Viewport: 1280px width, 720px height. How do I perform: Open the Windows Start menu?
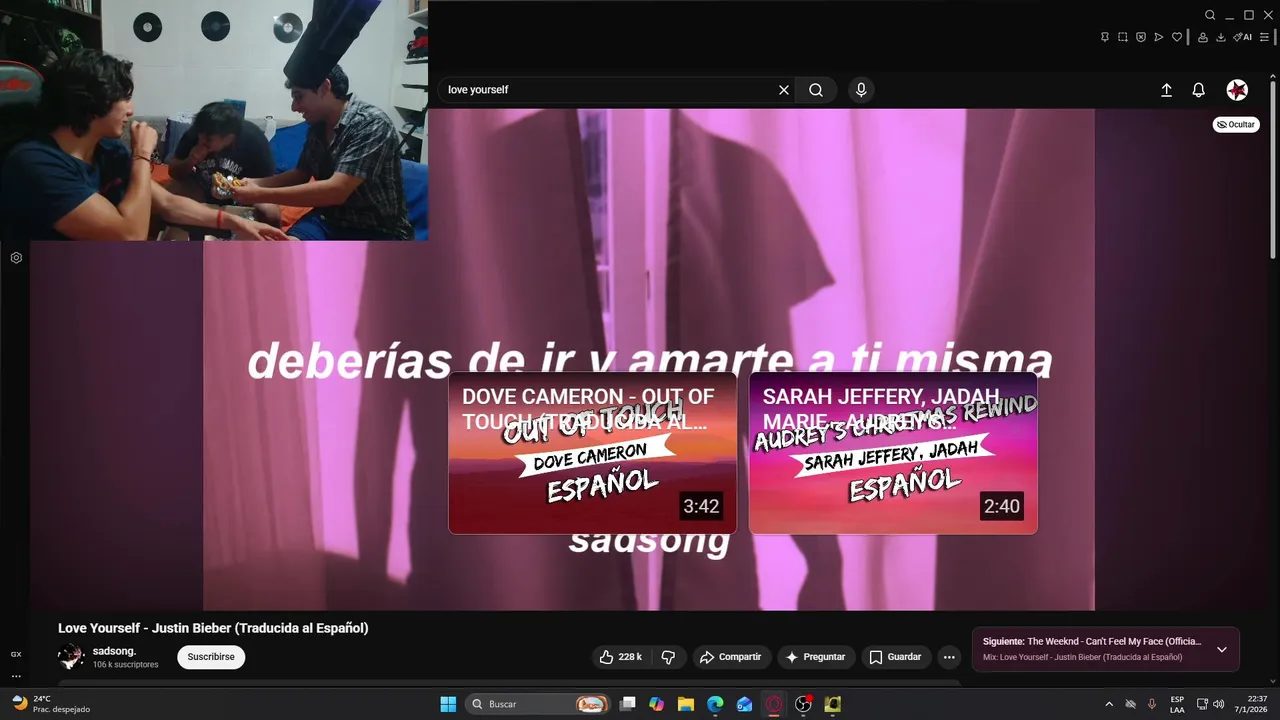point(448,704)
